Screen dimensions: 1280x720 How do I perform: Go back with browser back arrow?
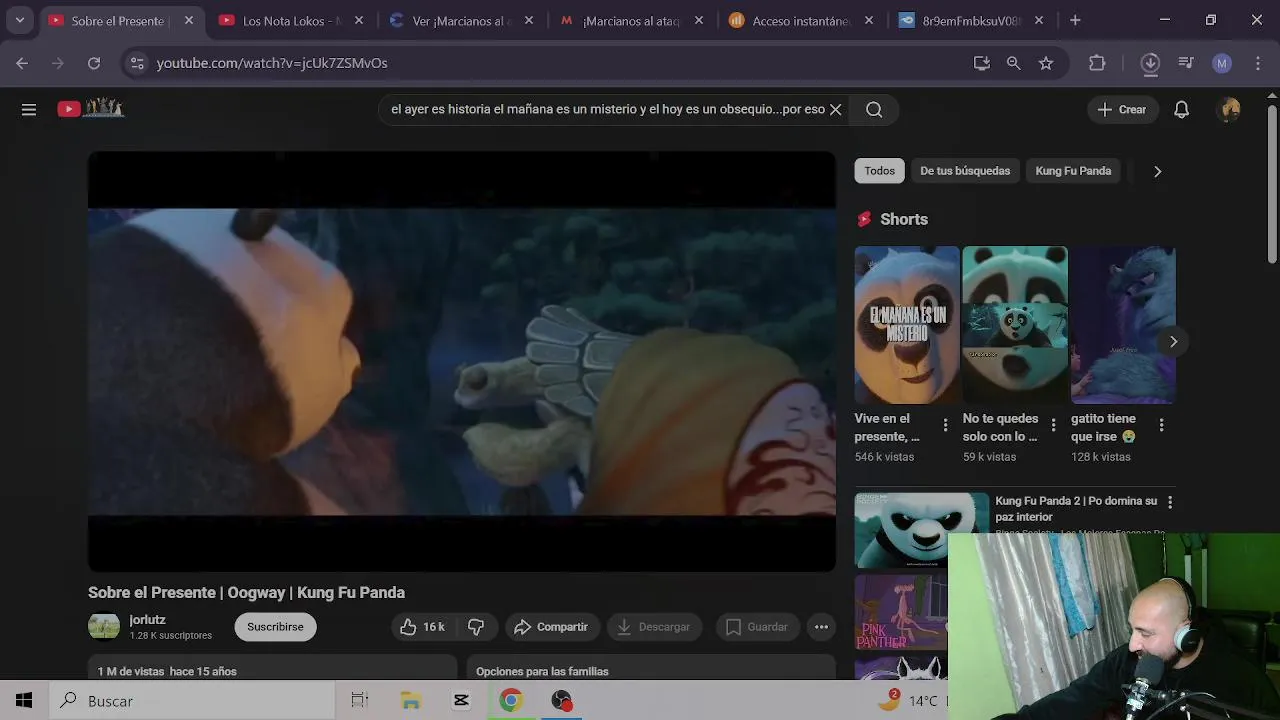(x=22, y=63)
